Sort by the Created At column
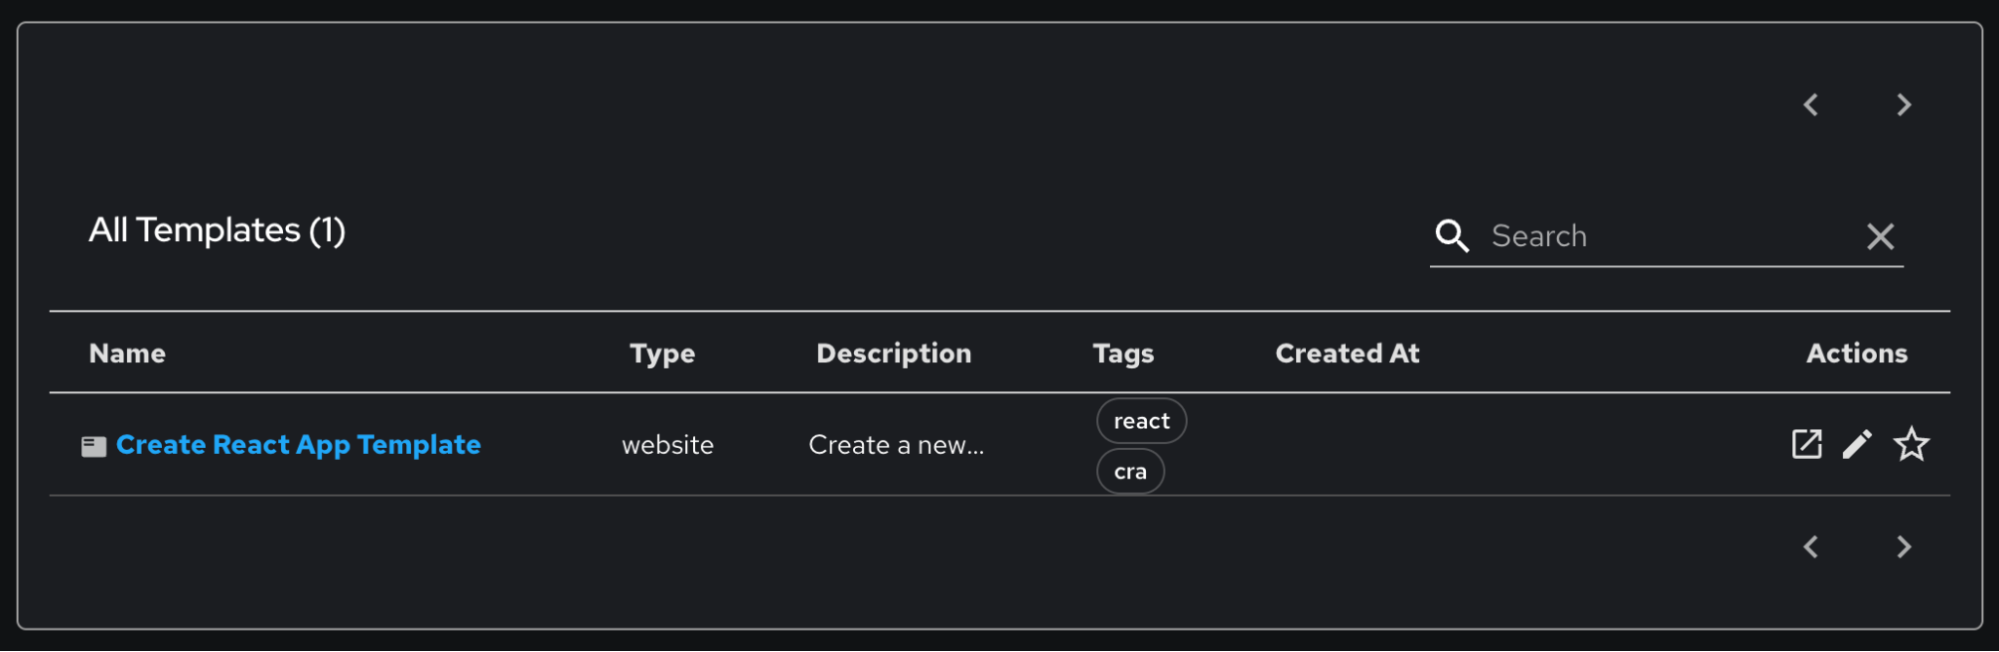Viewport: 1999px width, 652px height. (1347, 354)
